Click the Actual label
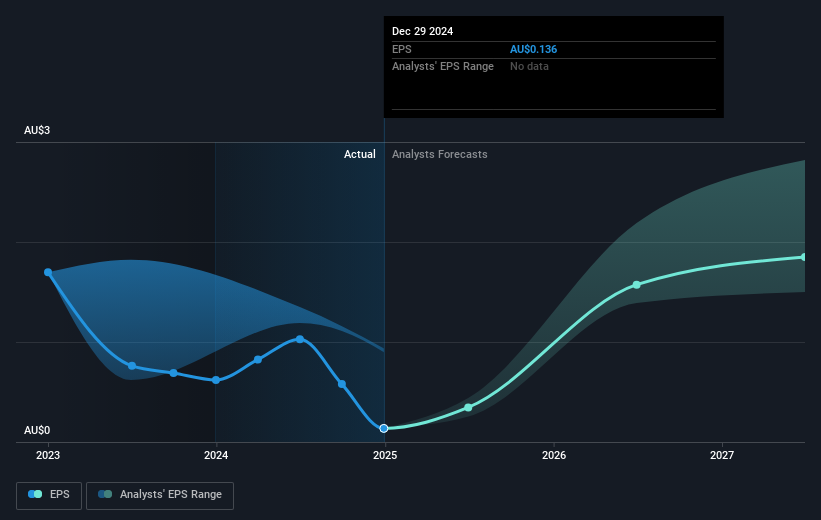 click(360, 154)
